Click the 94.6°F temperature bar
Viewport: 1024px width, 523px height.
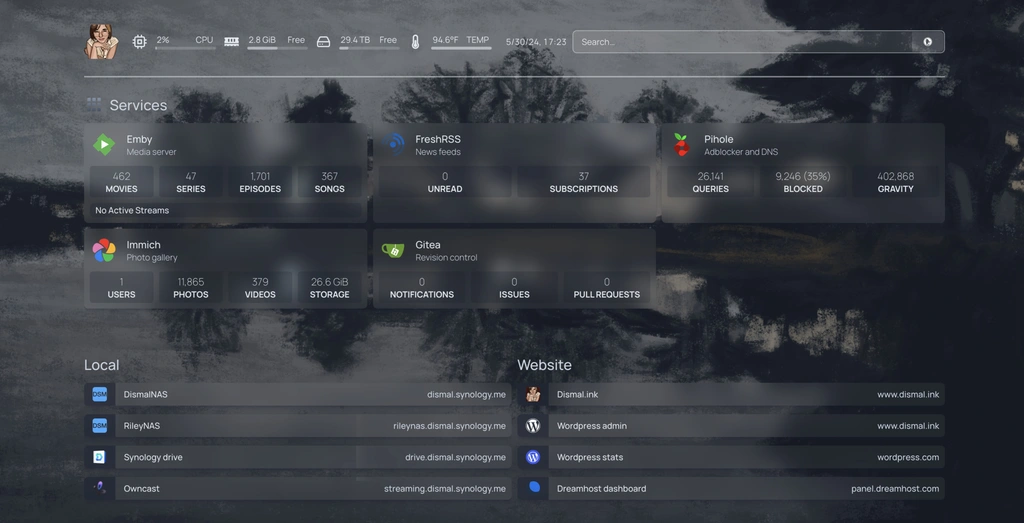461,48
